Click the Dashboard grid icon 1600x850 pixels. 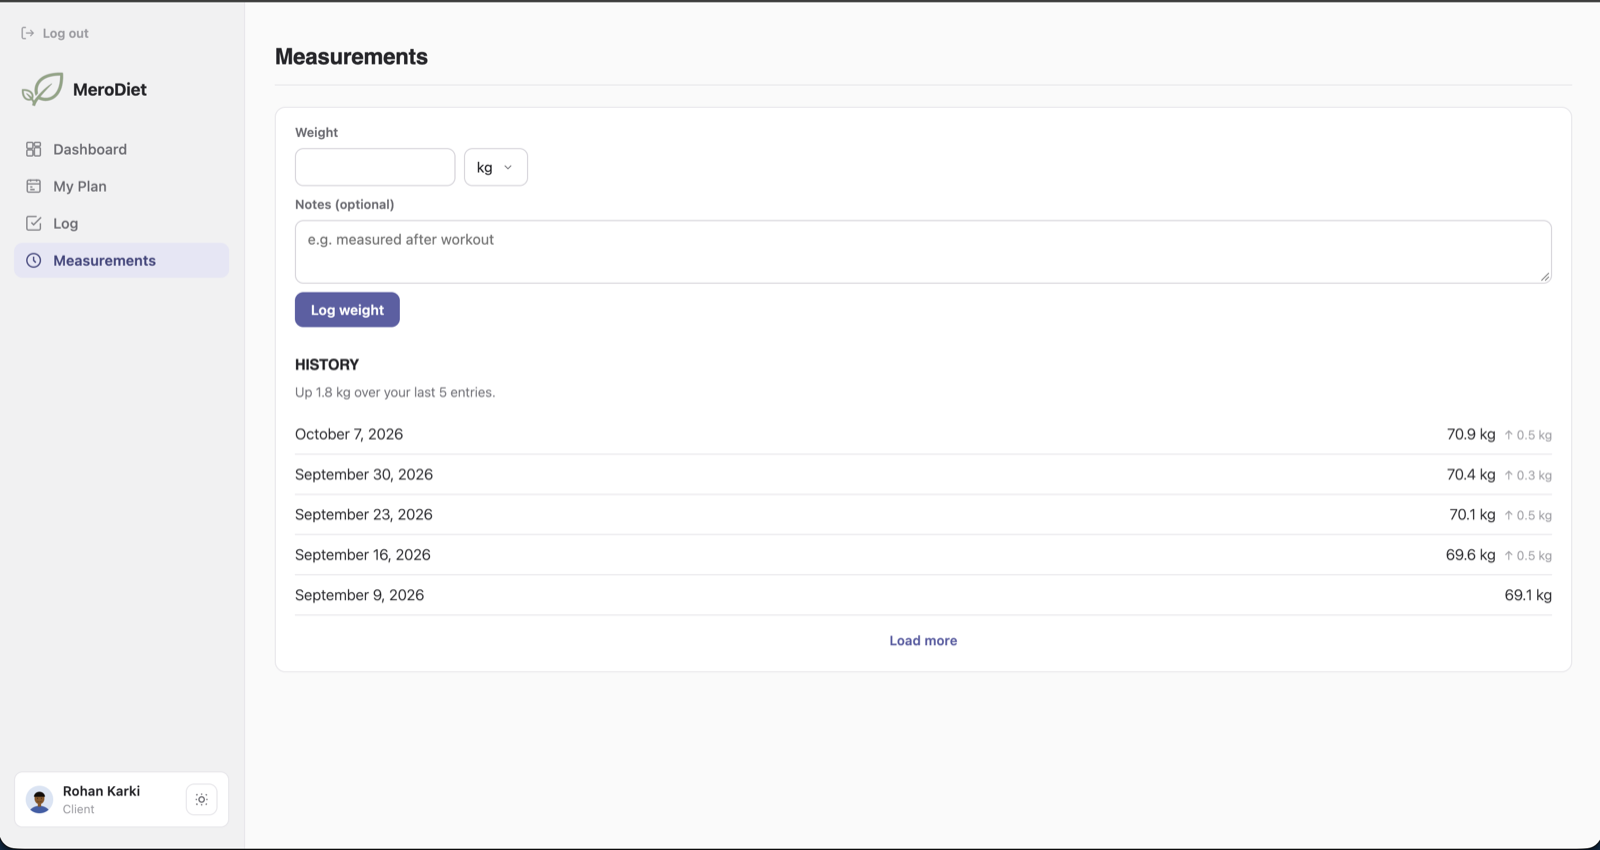[34, 149]
